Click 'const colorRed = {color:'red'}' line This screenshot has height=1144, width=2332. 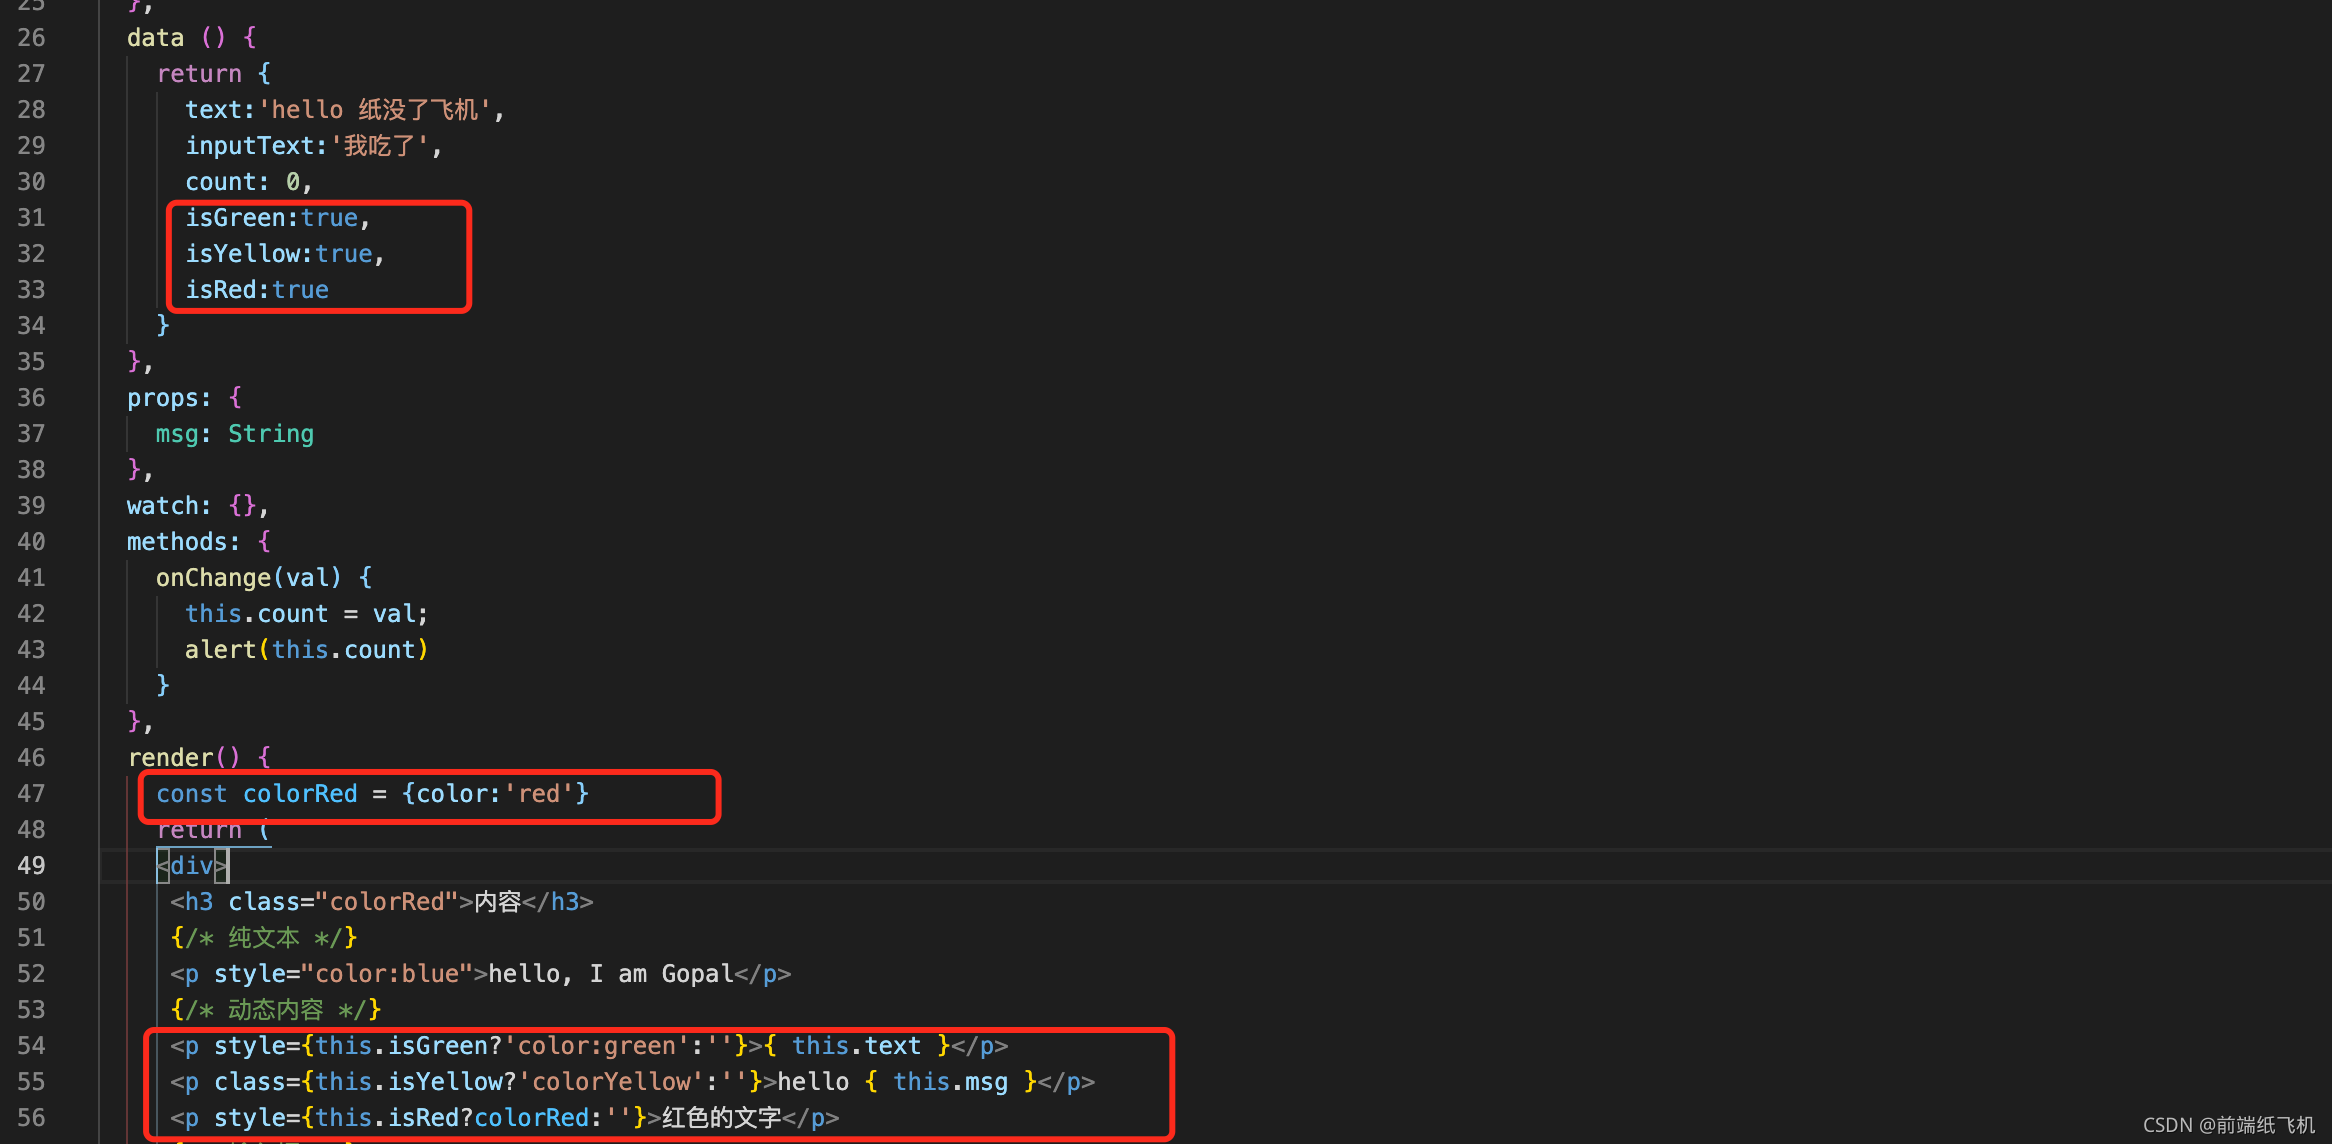(x=373, y=794)
